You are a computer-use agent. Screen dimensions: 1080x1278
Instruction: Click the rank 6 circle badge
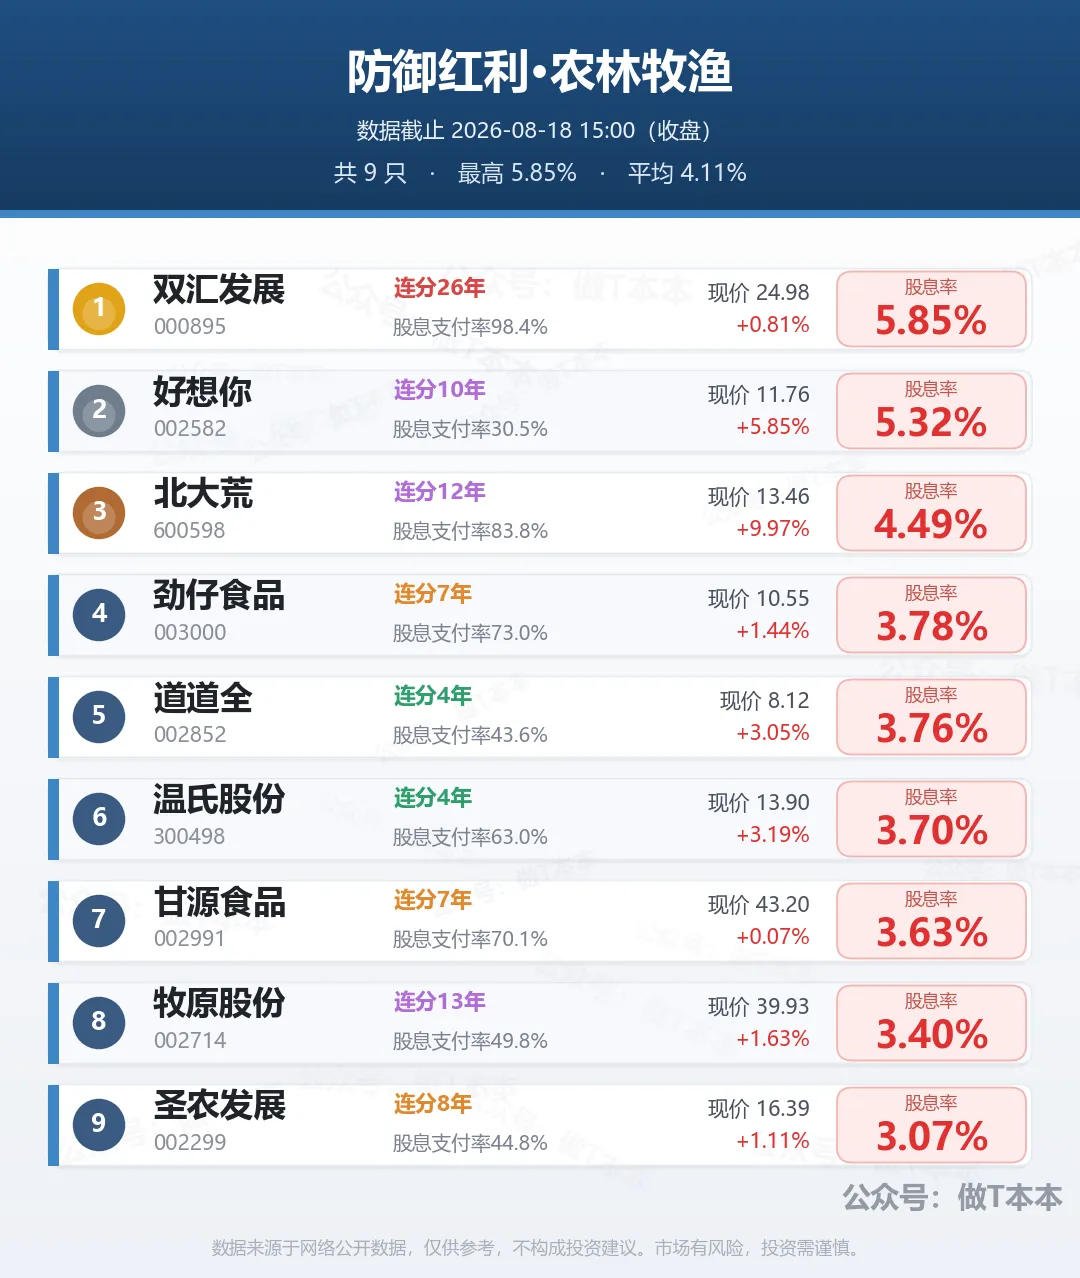tap(99, 818)
